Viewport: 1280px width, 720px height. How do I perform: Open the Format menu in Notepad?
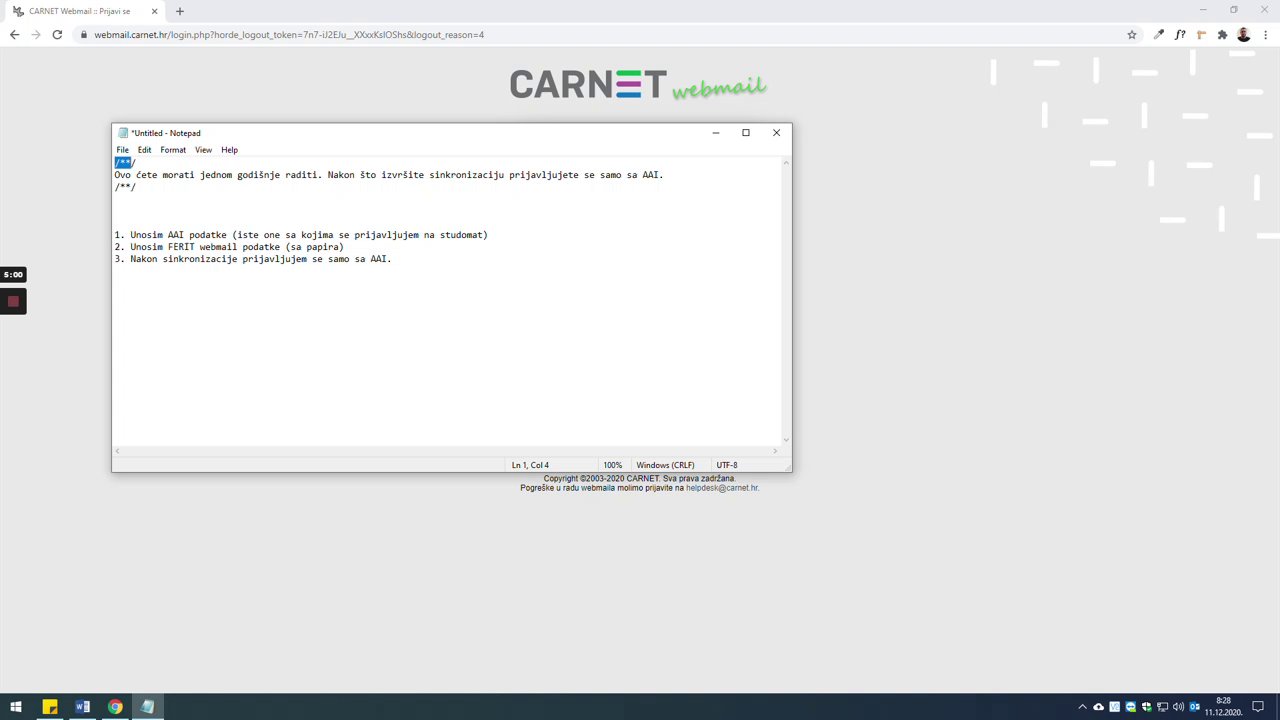point(173,150)
